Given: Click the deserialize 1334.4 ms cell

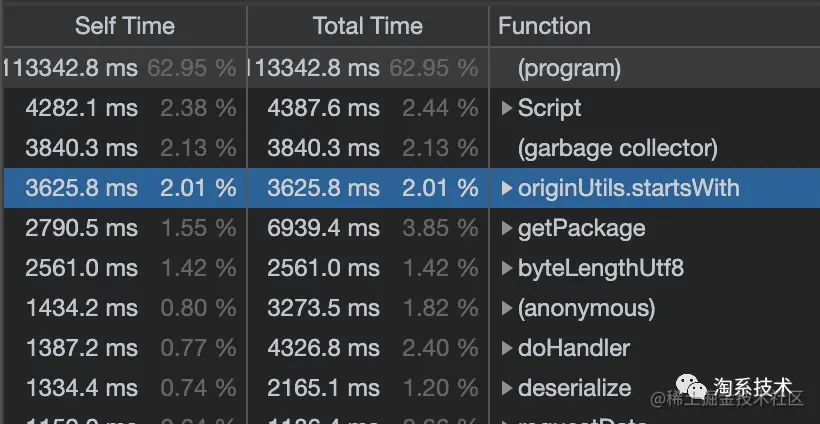Looking at the screenshot, I should (82, 388).
